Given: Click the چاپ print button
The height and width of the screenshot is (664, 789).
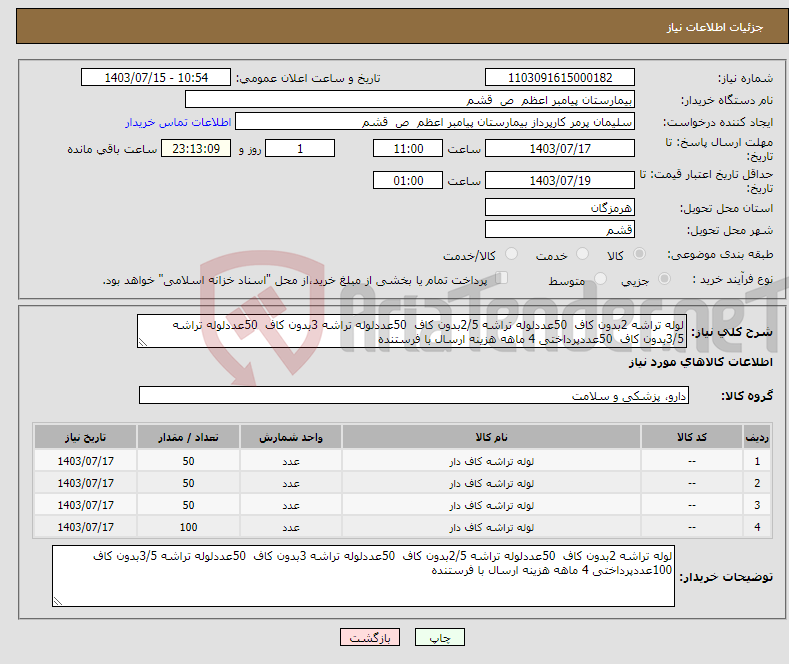Looking at the screenshot, I should coord(439,637).
